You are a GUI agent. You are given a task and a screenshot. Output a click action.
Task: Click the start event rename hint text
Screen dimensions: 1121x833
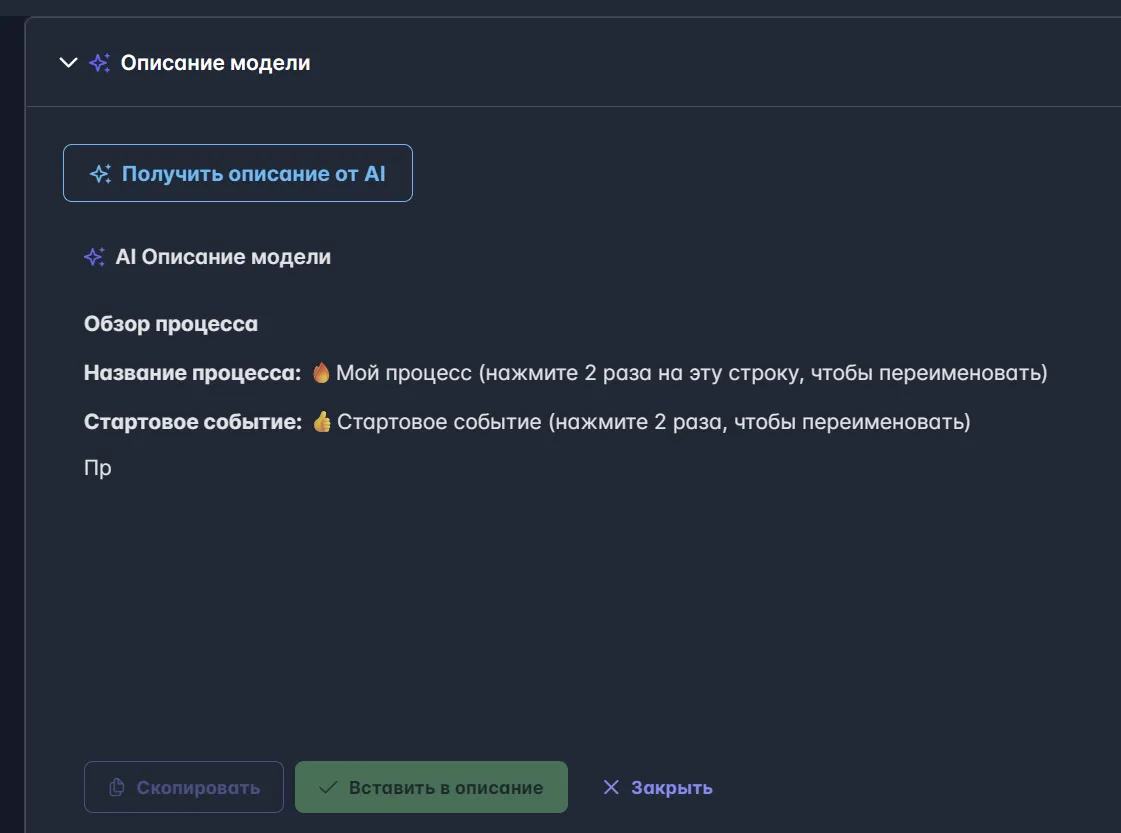(653, 421)
